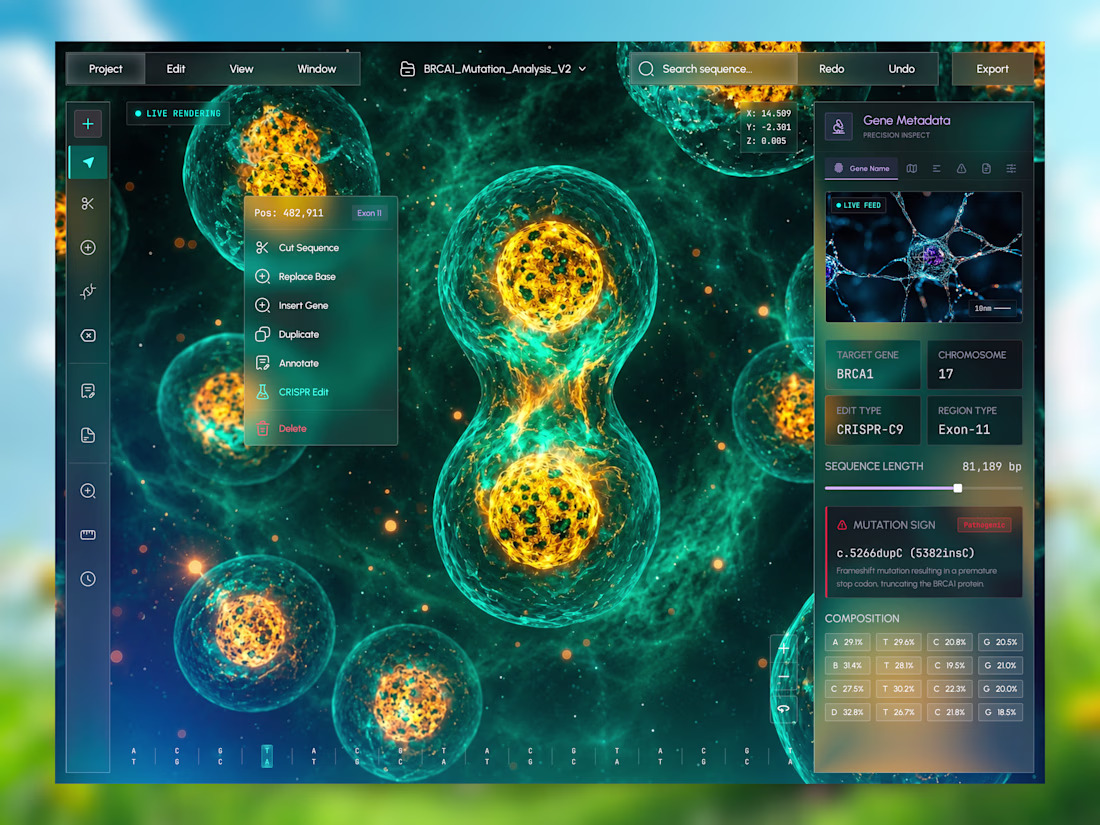Click the G 18.5% composition cell
This screenshot has height=825, width=1100.
(x=1000, y=712)
